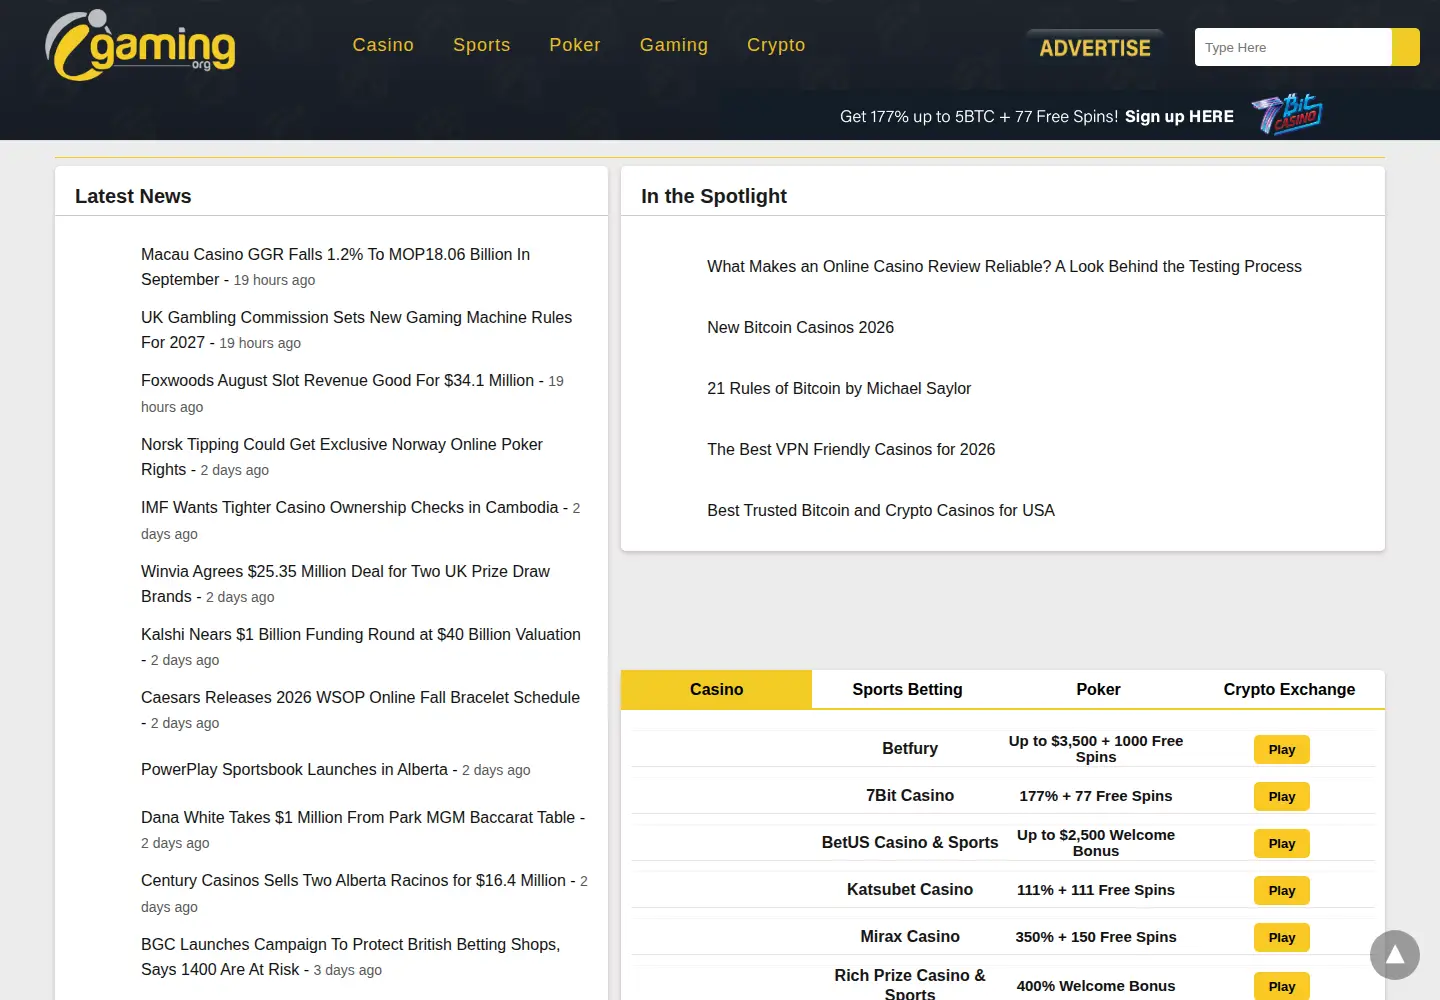This screenshot has width=1440, height=1000.
Task: Focus the Type Here search field
Action: click(x=1293, y=47)
